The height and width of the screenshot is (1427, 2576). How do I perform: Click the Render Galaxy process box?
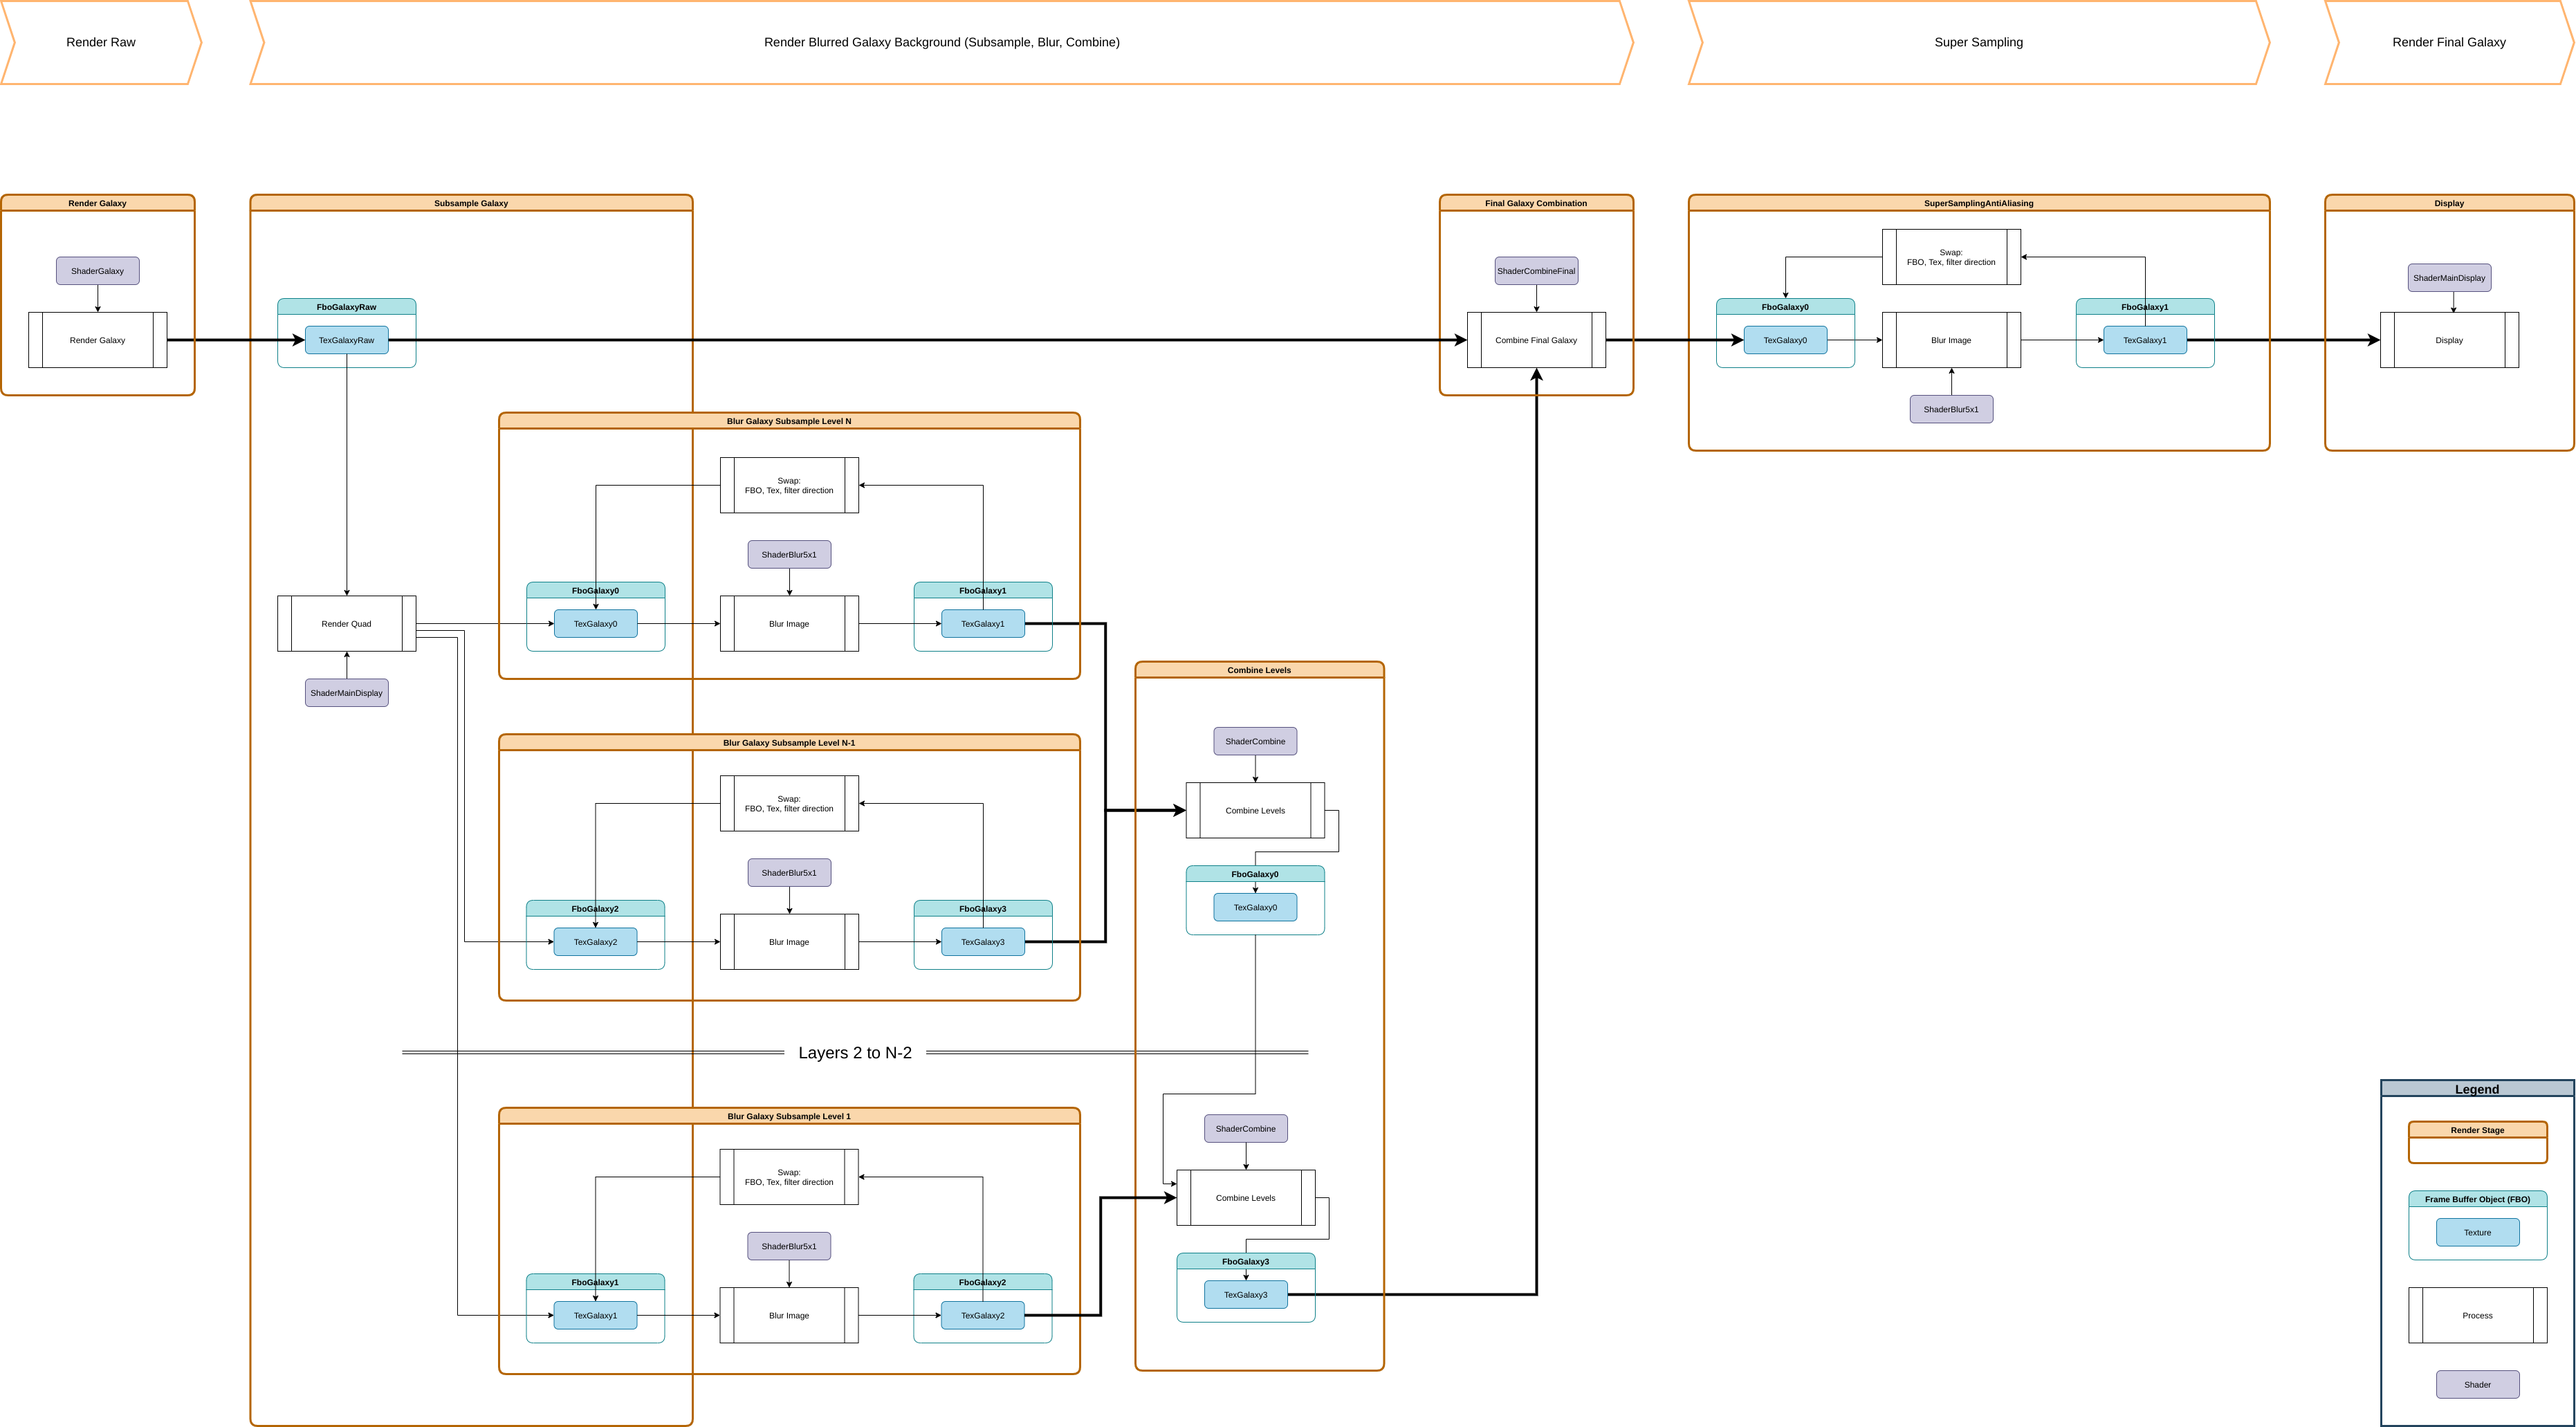coord(97,340)
